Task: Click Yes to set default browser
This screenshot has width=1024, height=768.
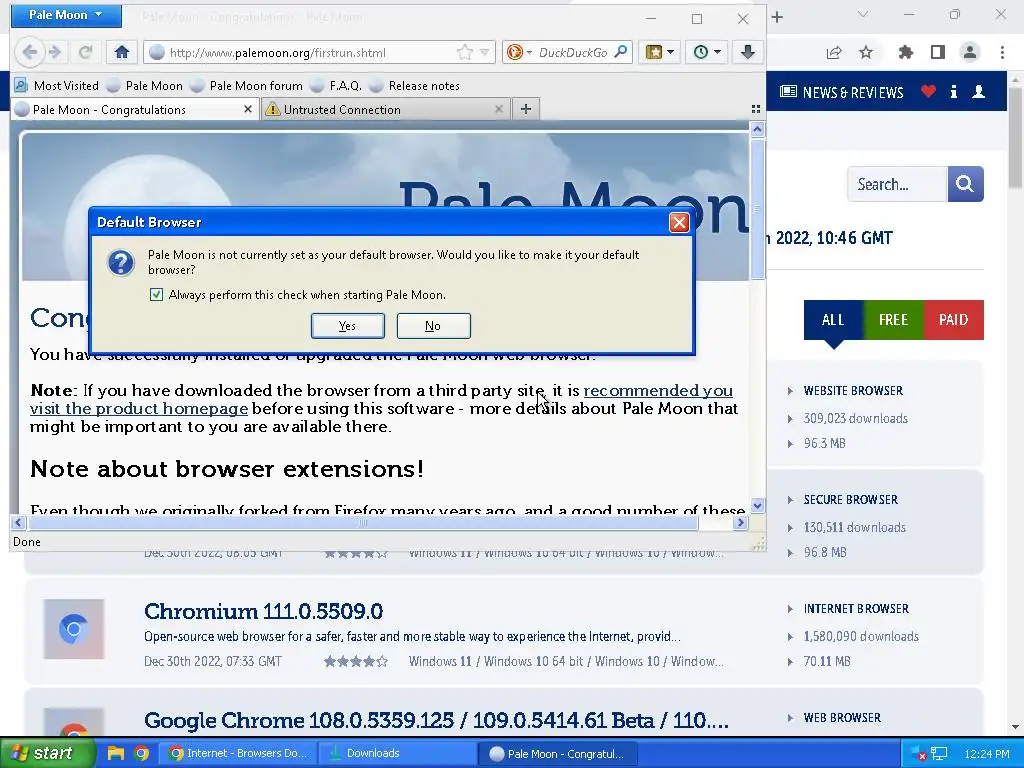Action: [347, 326]
